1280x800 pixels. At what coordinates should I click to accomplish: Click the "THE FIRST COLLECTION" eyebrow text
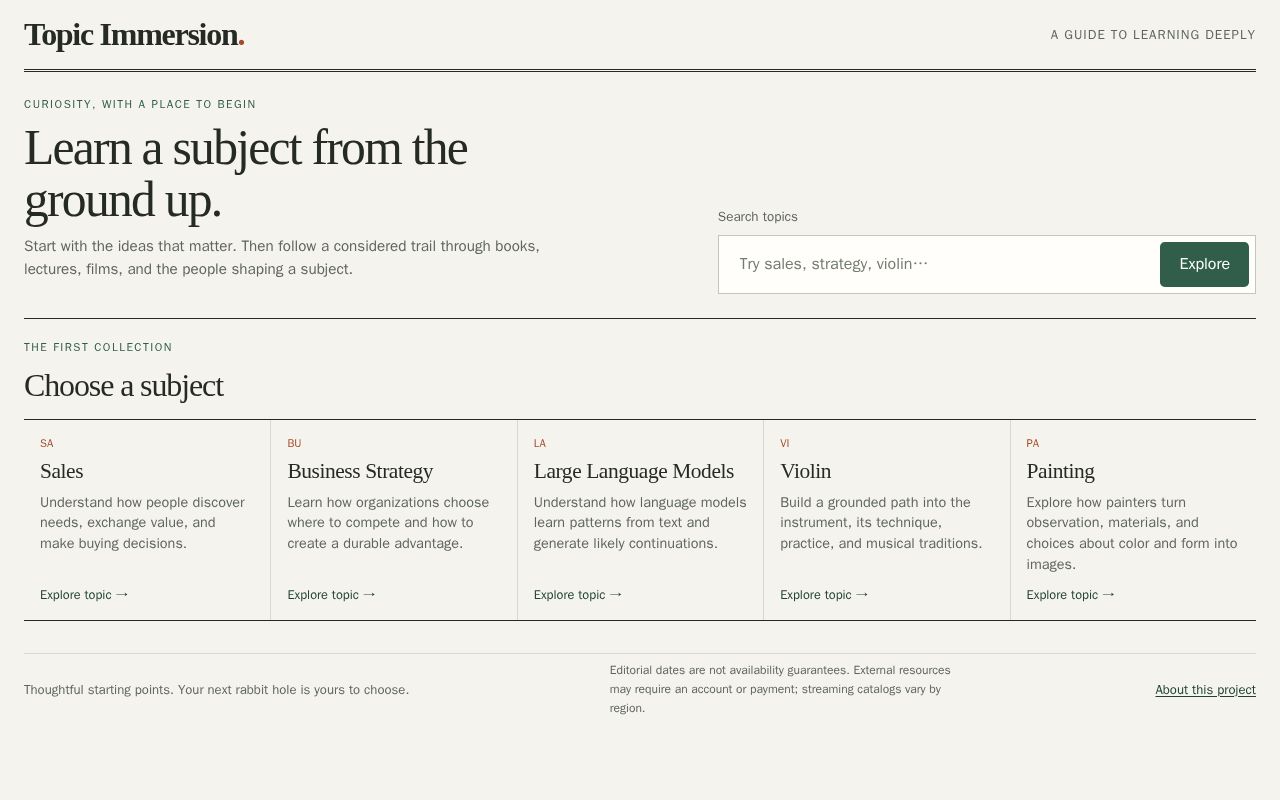pyautogui.click(x=98, y=348)
